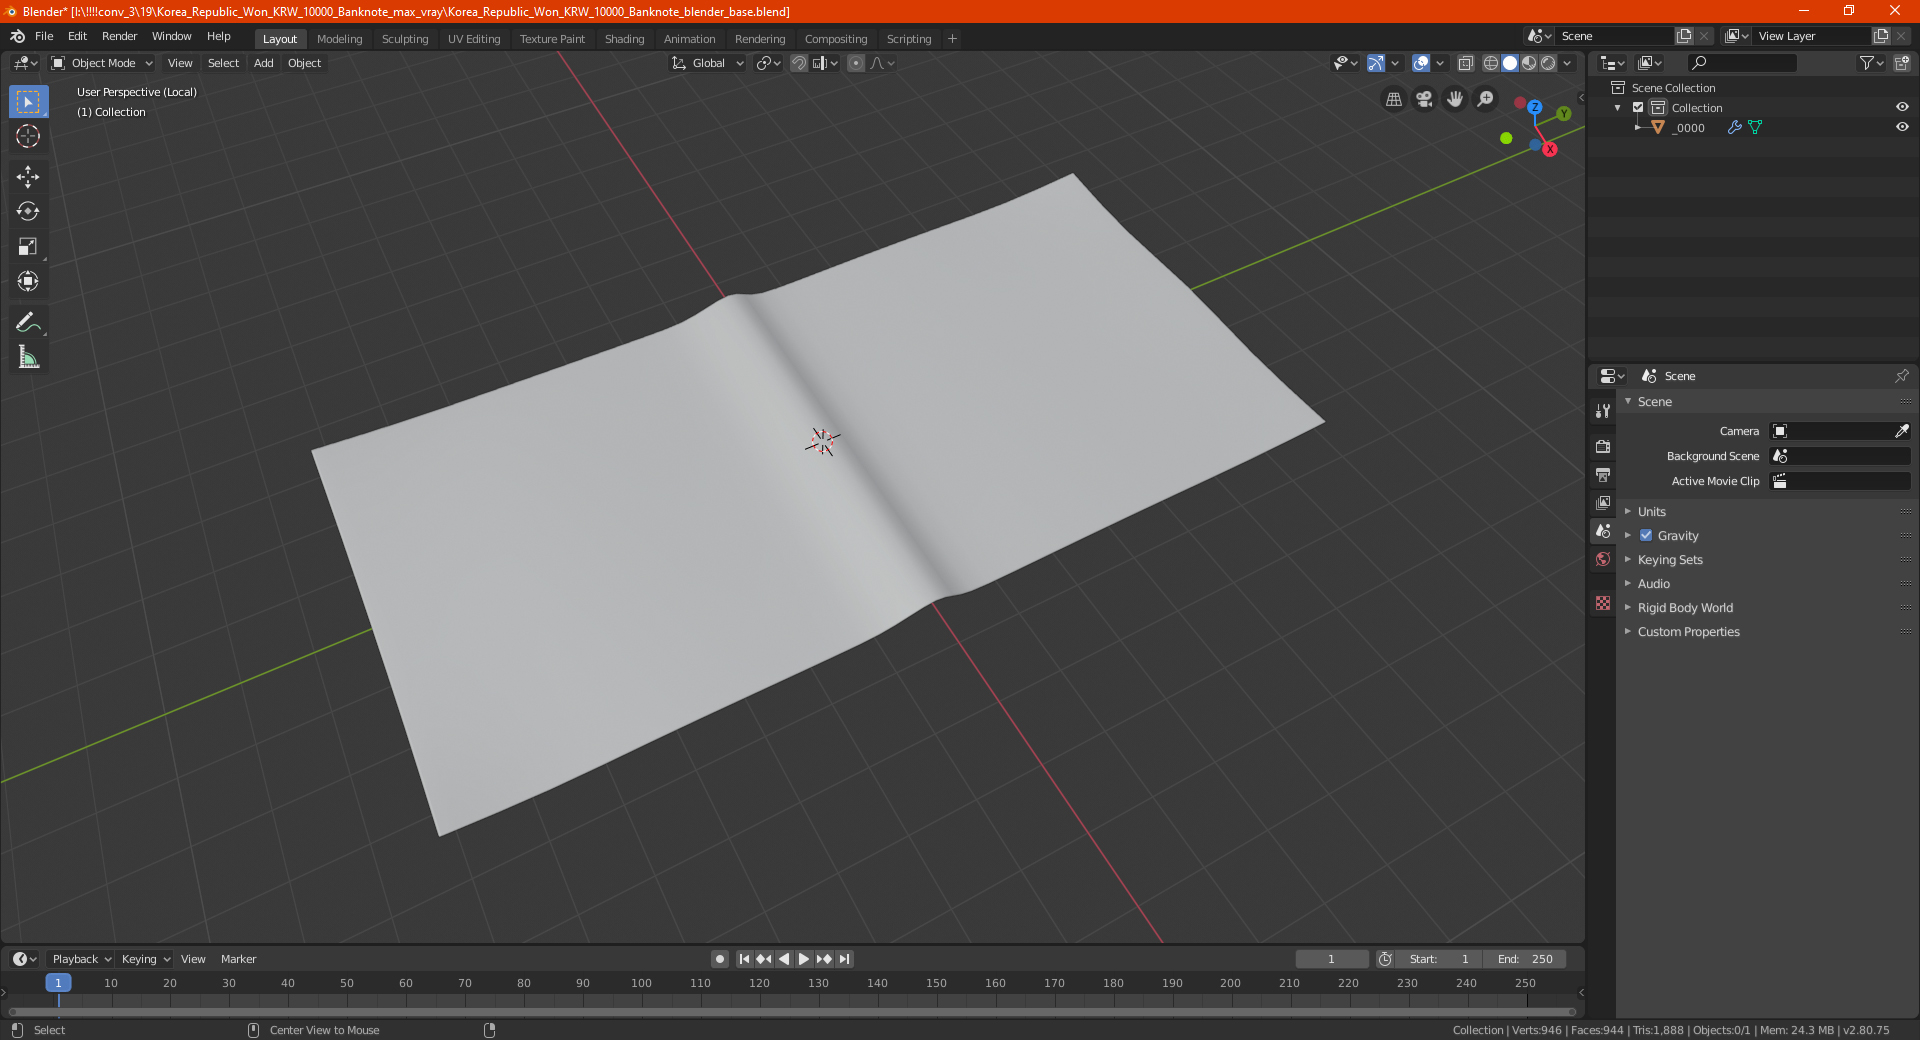Toggle orthographic grid view icon
The width and height of the screenshot is (1920, 1040).
(x=1394, y=99)
